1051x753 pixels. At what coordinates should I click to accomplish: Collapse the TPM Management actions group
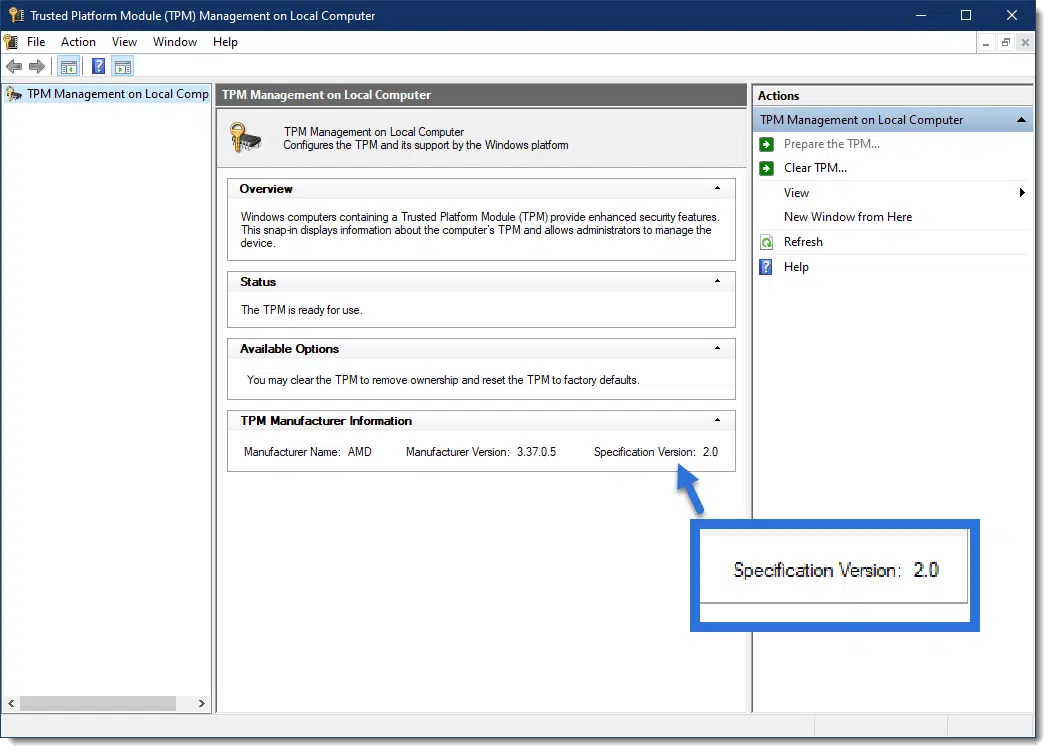point(1021,120)
